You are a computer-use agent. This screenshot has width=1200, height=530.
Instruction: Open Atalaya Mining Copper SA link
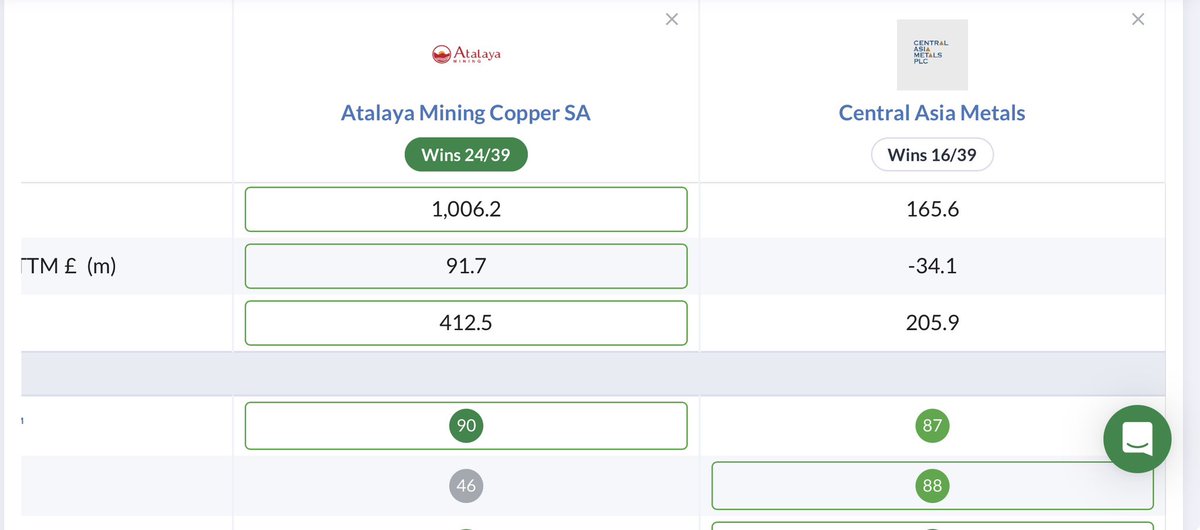(466, 113)
